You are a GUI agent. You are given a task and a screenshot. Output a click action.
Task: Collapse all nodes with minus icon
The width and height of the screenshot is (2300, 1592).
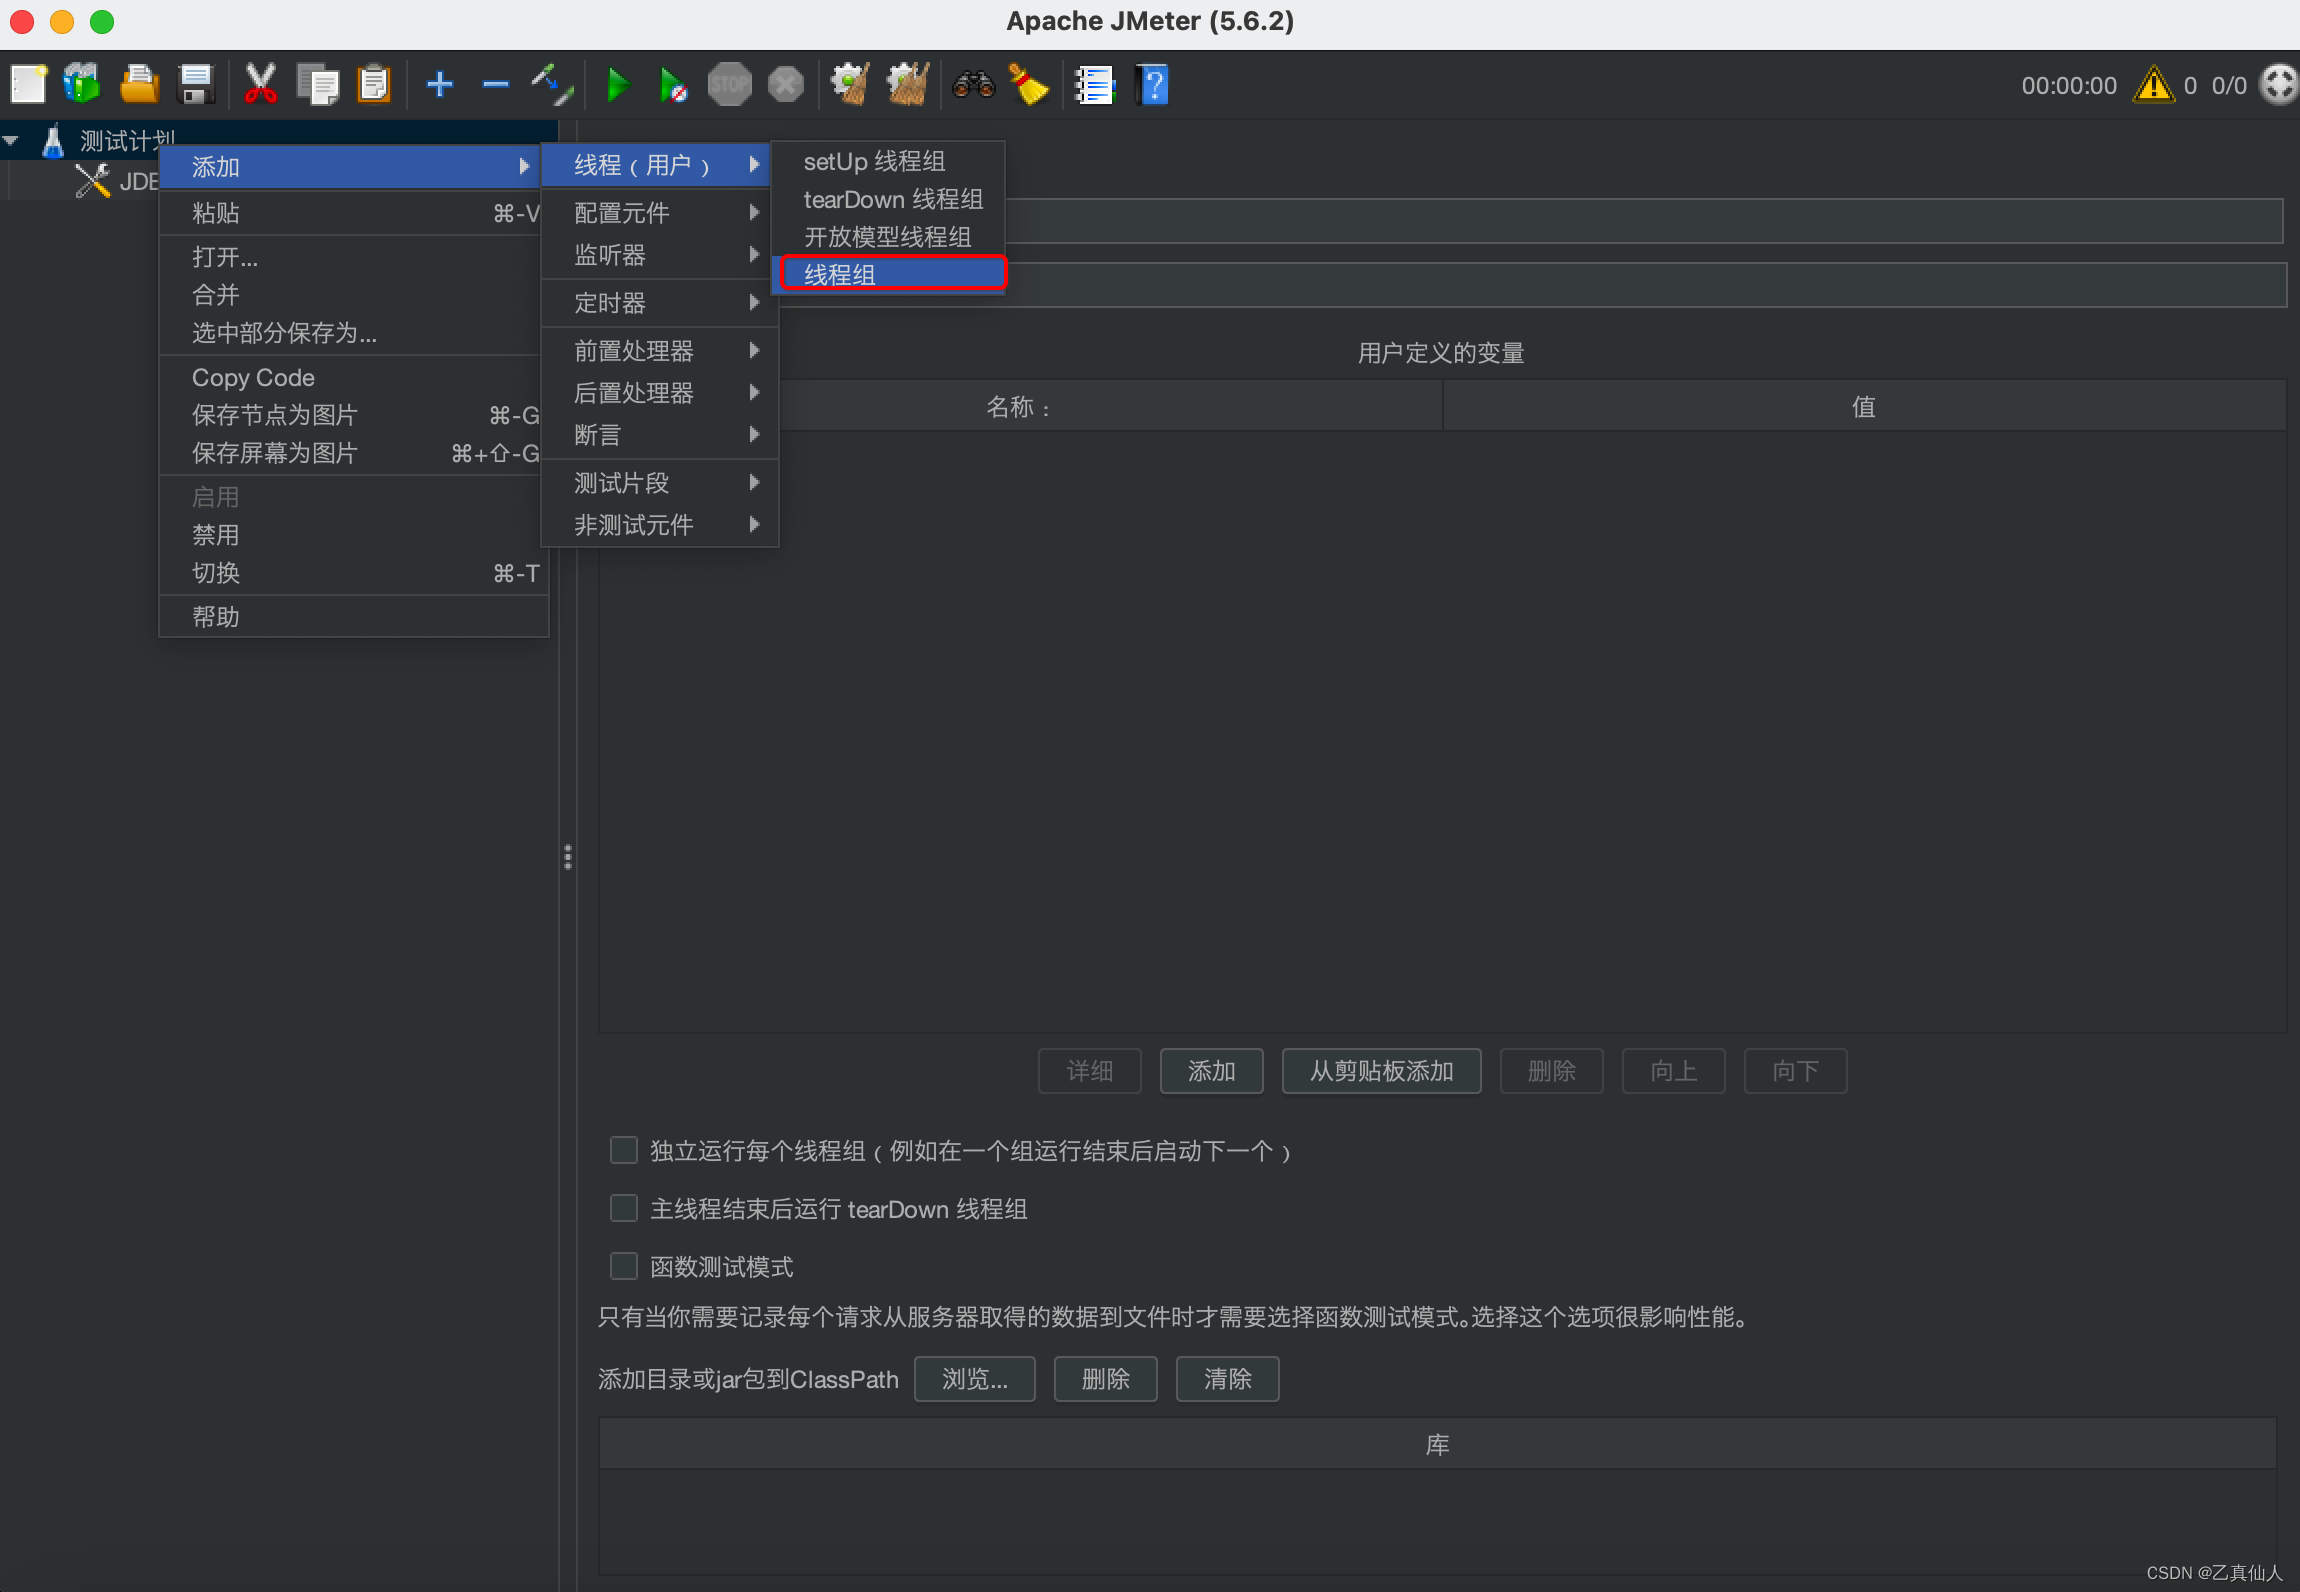click(x=495, y=85)
